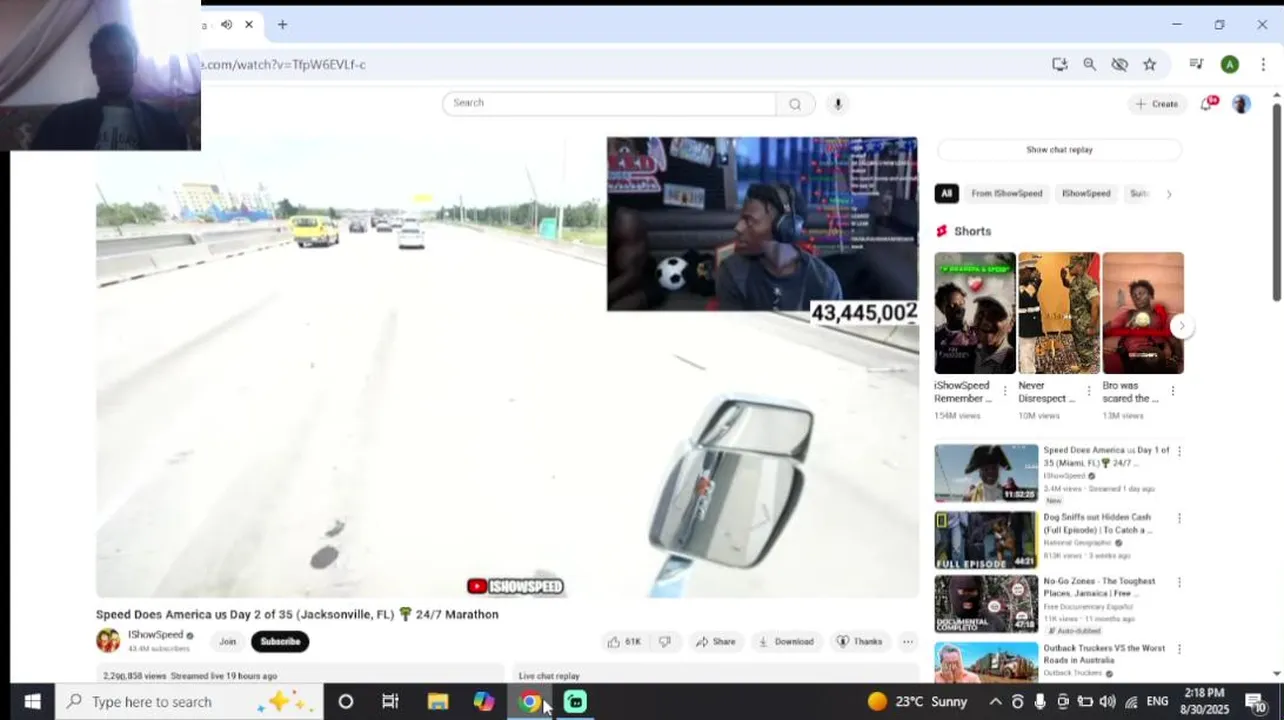Click the Share button
The image size is (1284, 720).
click(716, 642)
